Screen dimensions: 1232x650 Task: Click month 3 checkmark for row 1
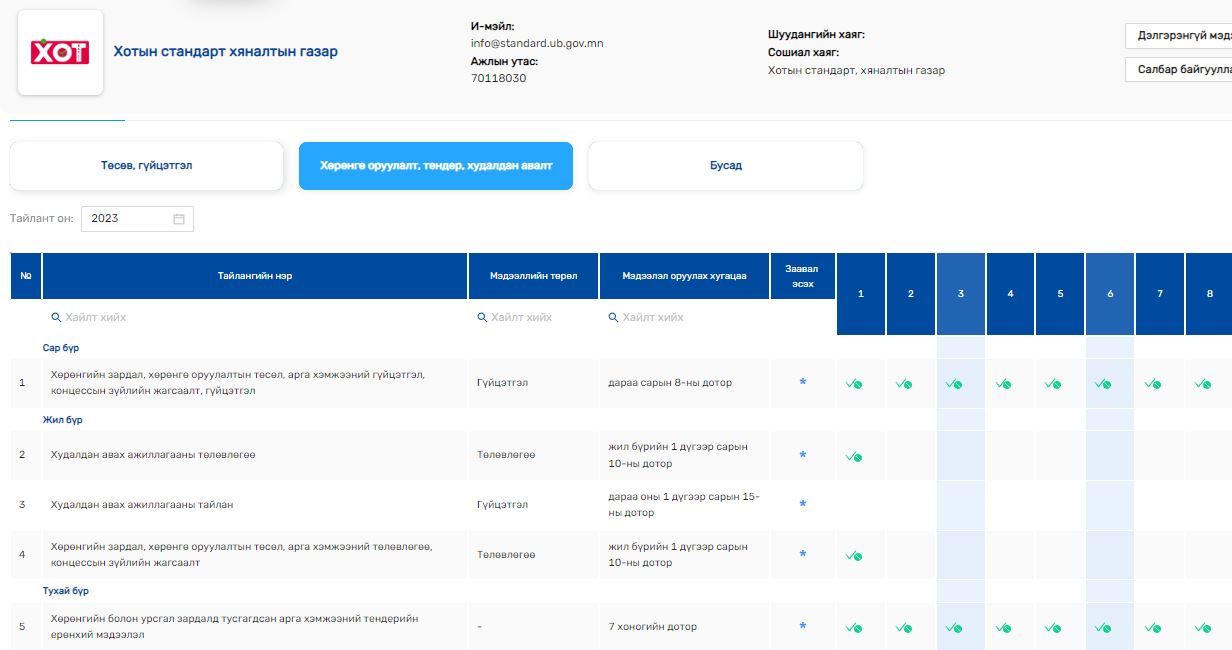[953, 384]
